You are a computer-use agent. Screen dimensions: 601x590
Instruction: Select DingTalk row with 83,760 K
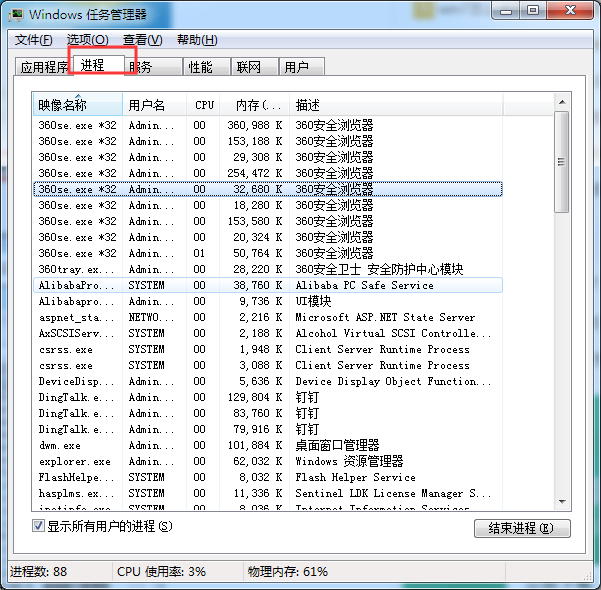point(268,413)
